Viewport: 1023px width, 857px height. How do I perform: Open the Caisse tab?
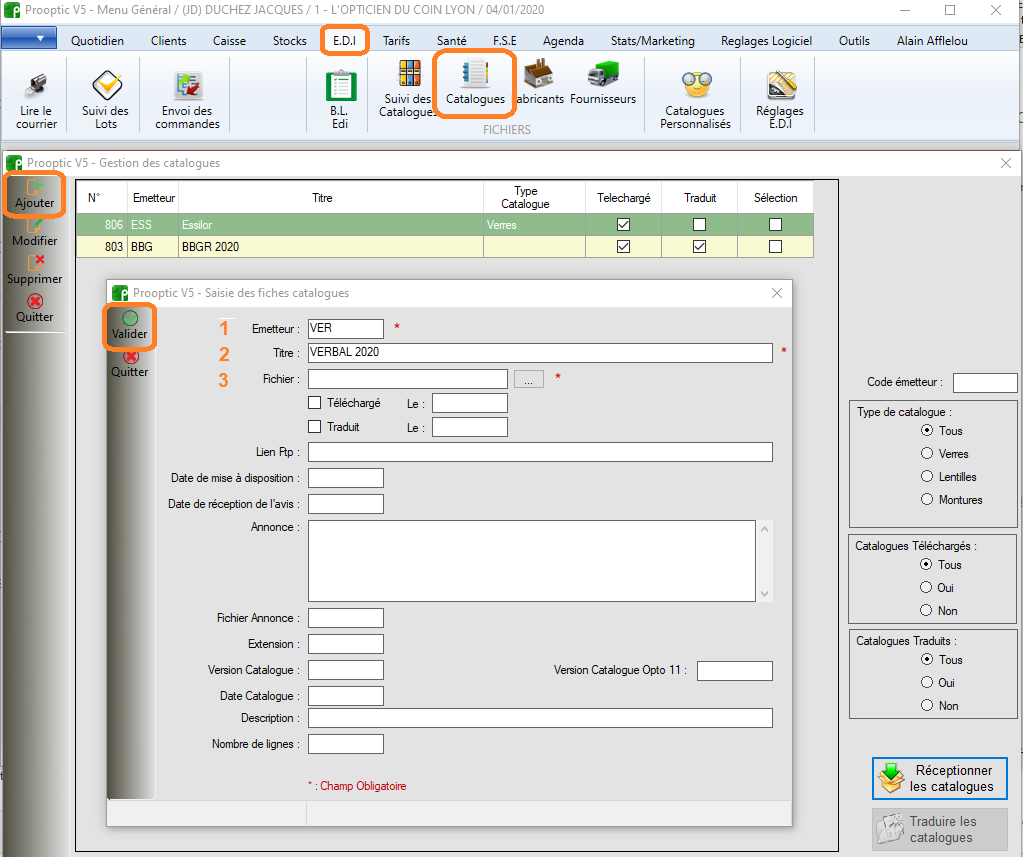point(229,40)
